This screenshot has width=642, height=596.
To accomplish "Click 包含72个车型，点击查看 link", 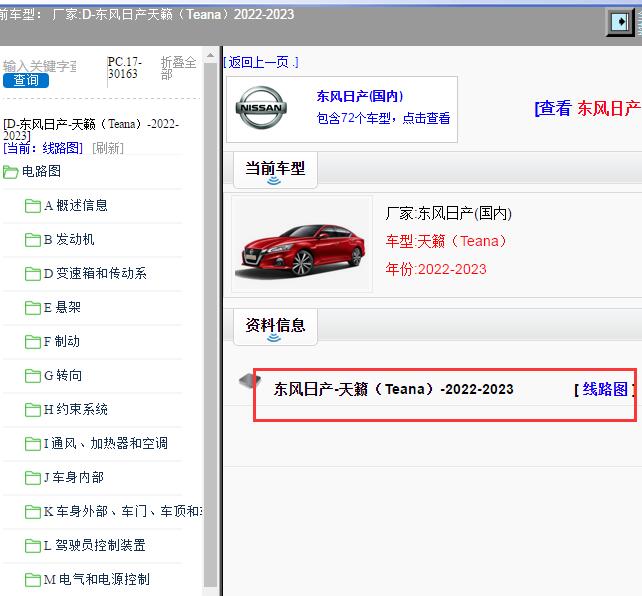I will click(x=383, y=118).
